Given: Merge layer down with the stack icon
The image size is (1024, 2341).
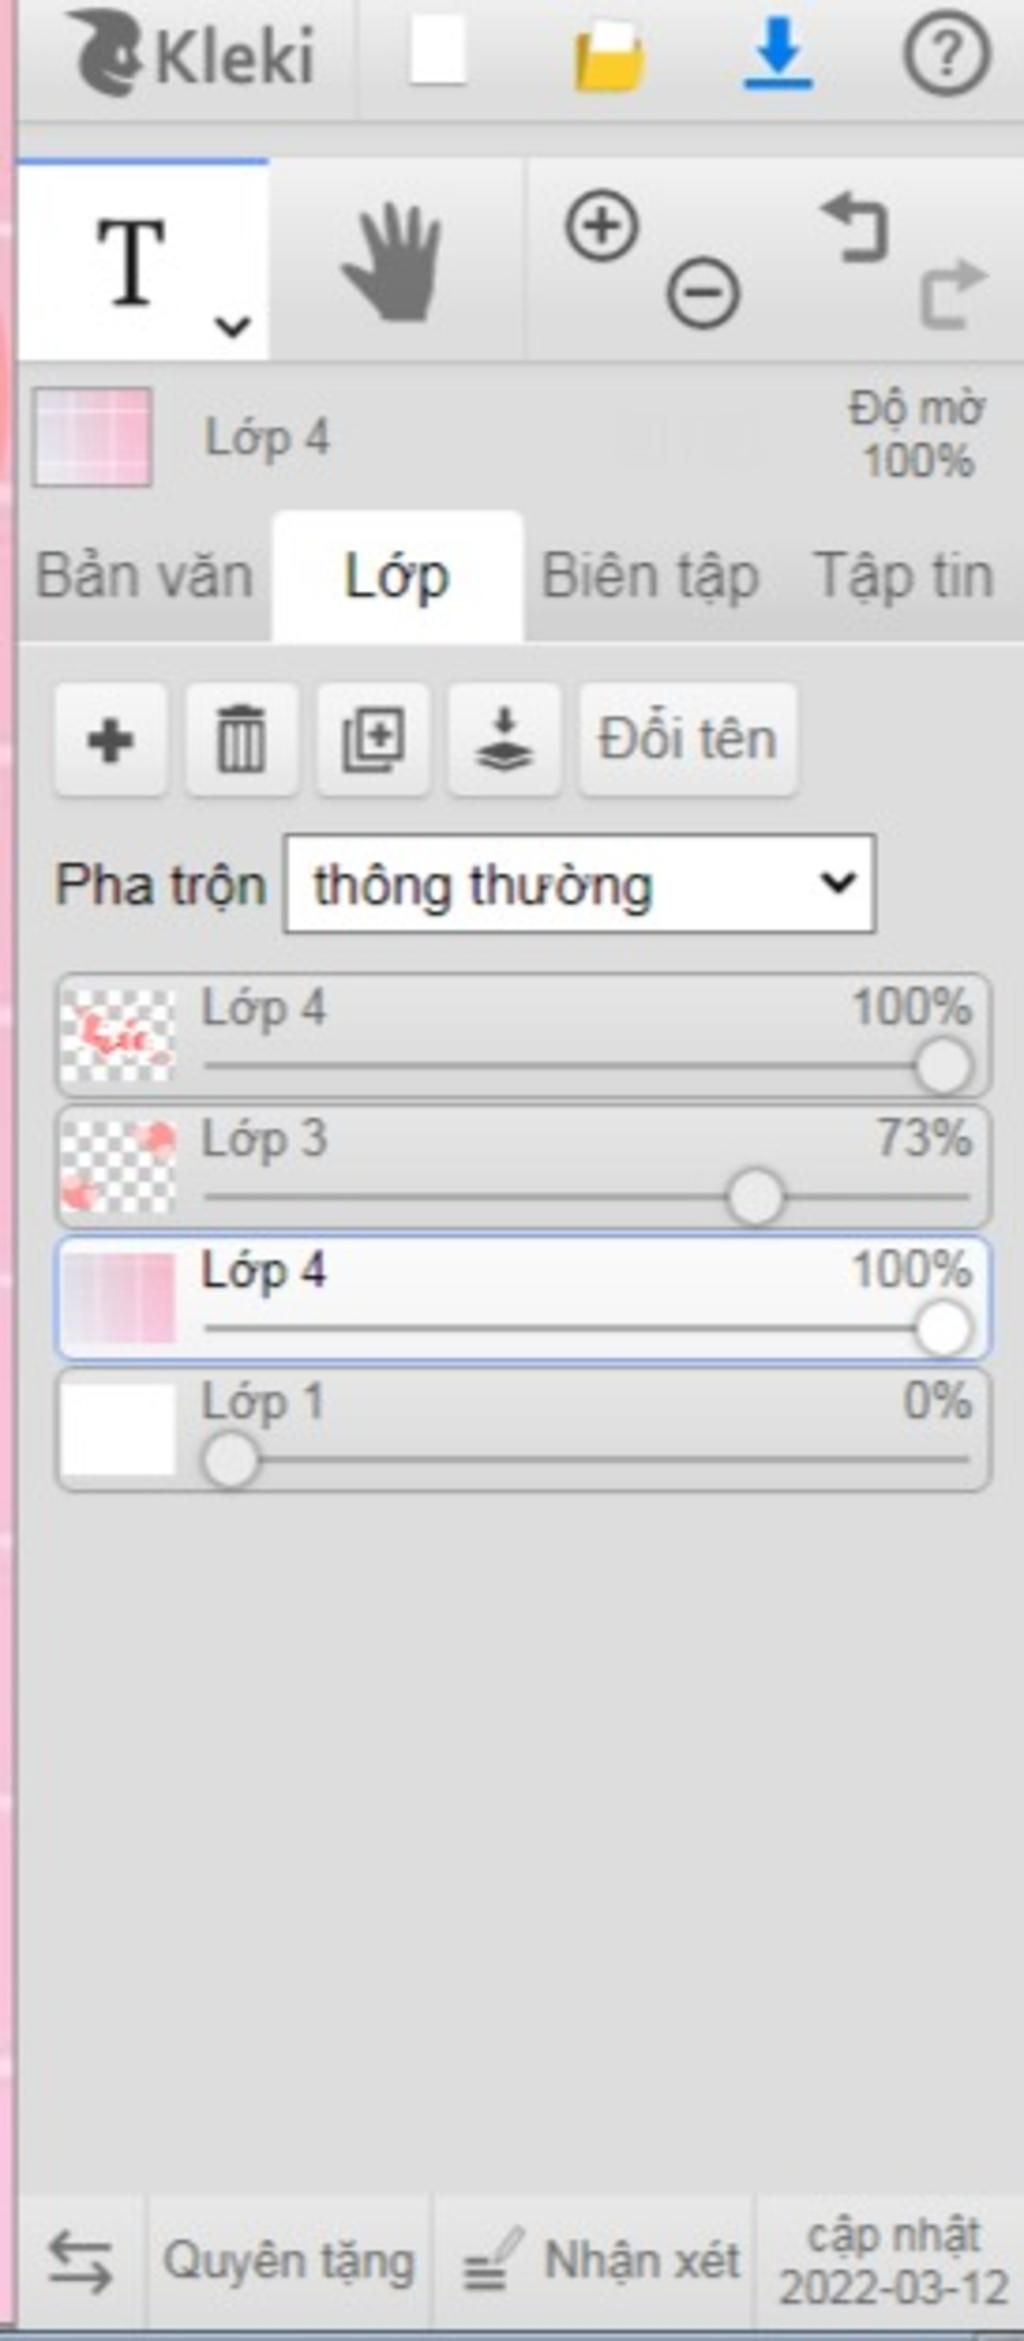Looking at the screenshot, I should click(x=504, y=740).
